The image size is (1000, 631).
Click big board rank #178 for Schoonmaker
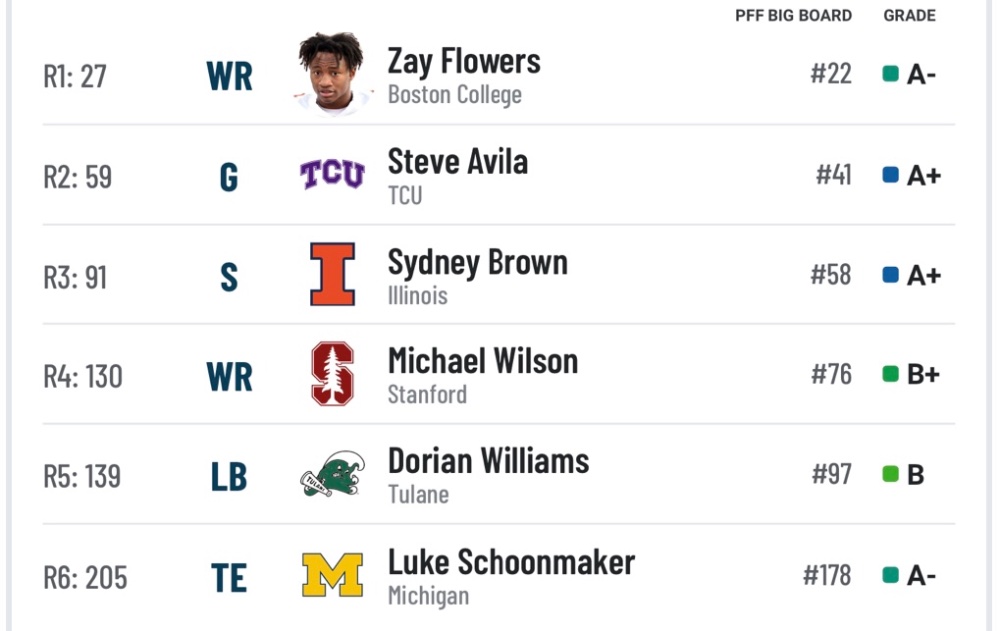coord(827,575)
